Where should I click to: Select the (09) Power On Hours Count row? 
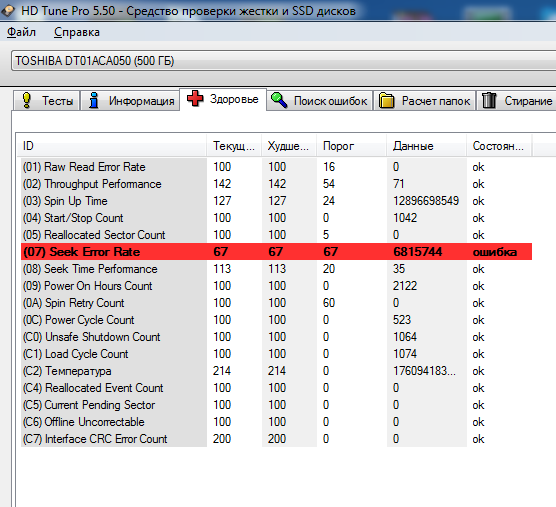pyautogui.click(x=277, y=286)
